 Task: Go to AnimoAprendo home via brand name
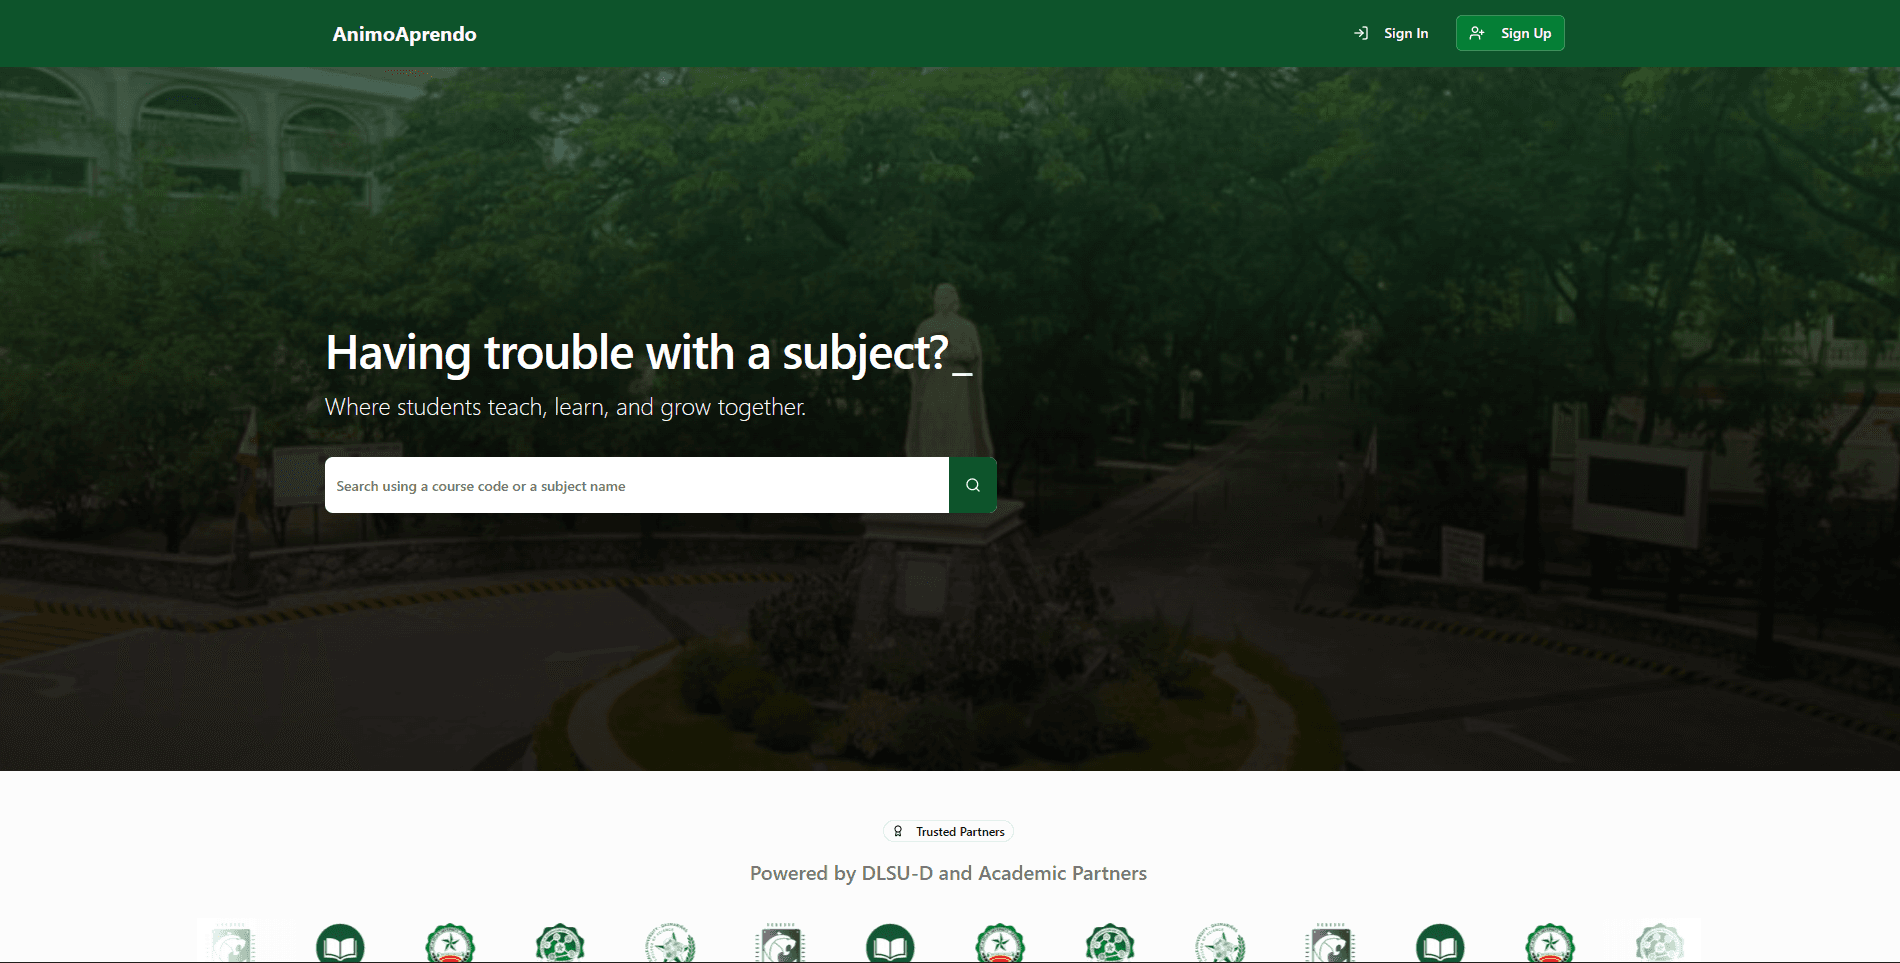[x=404, y=34]
